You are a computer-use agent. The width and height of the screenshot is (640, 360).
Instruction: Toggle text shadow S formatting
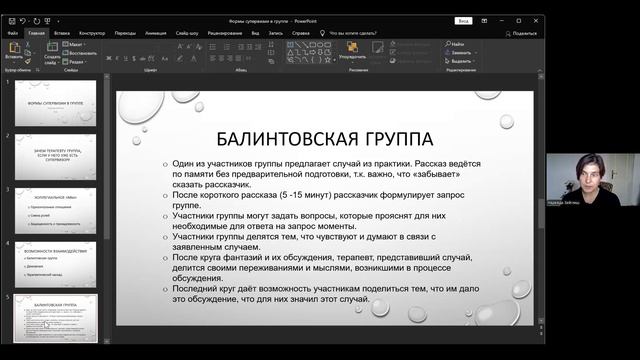(x=134, y=59)
